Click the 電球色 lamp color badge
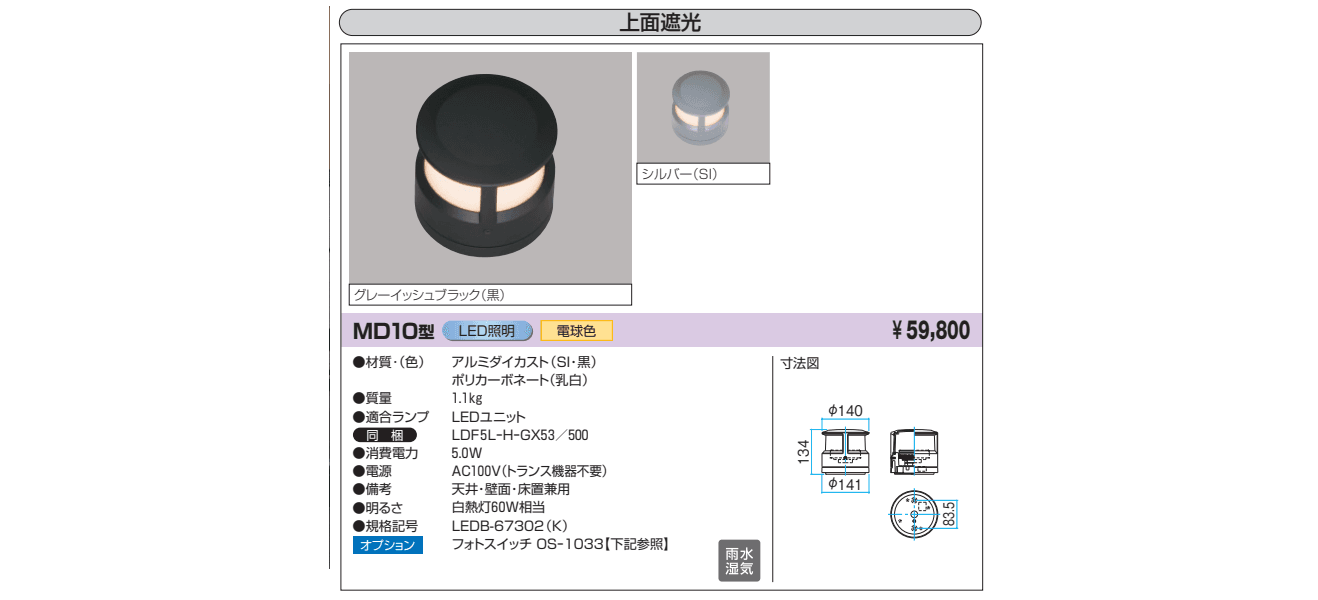 (577, 330)
